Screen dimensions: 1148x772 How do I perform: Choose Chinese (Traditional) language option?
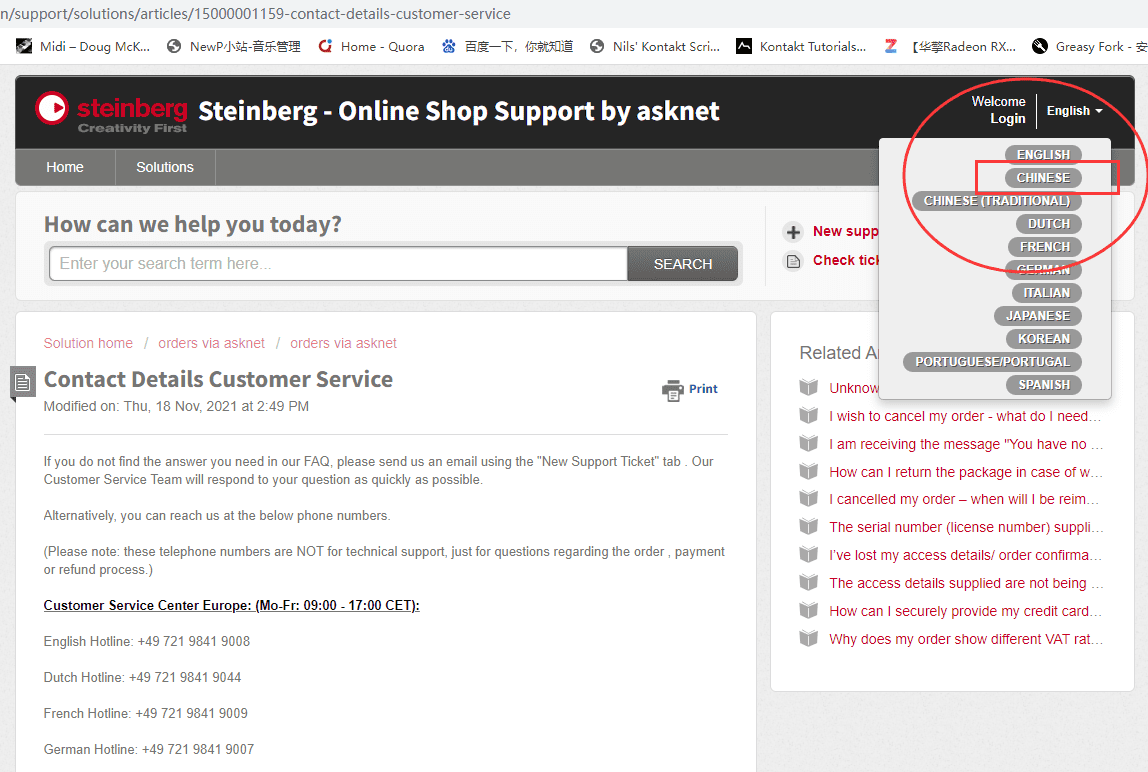(x=996, y=201)
